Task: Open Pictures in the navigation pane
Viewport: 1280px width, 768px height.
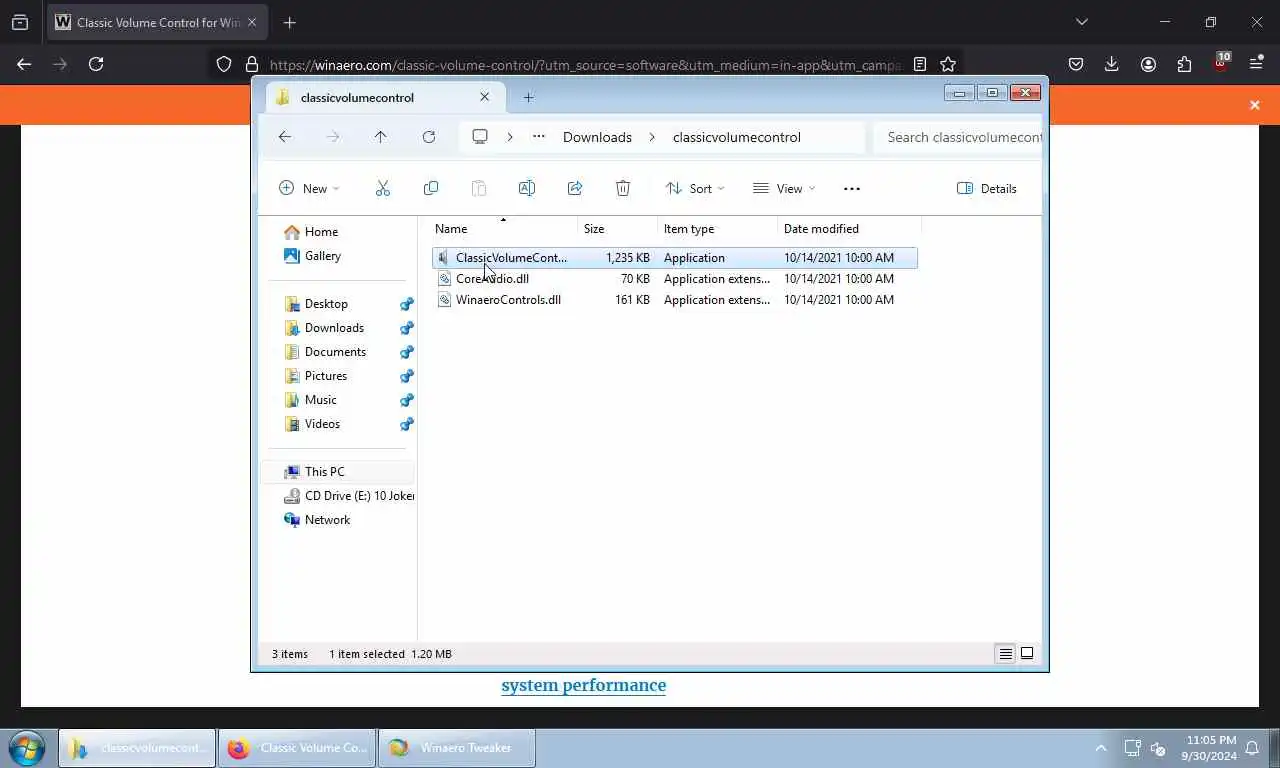Action: tap(326, 375)
